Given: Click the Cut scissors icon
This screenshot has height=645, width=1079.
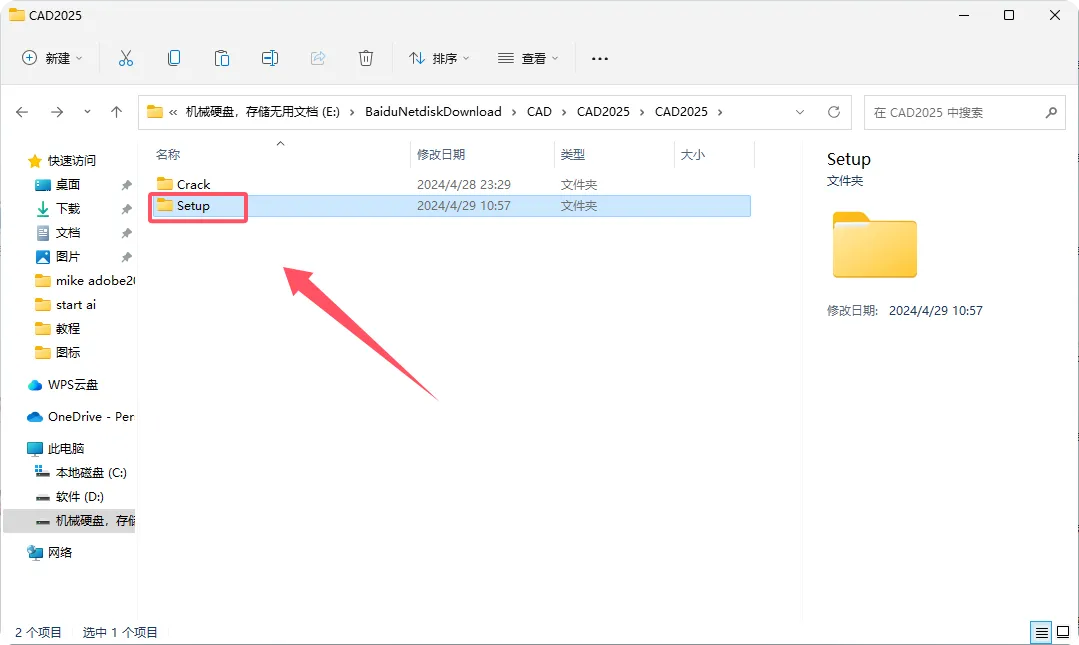Looking at the screenshot, I should (x=125, y=59).
